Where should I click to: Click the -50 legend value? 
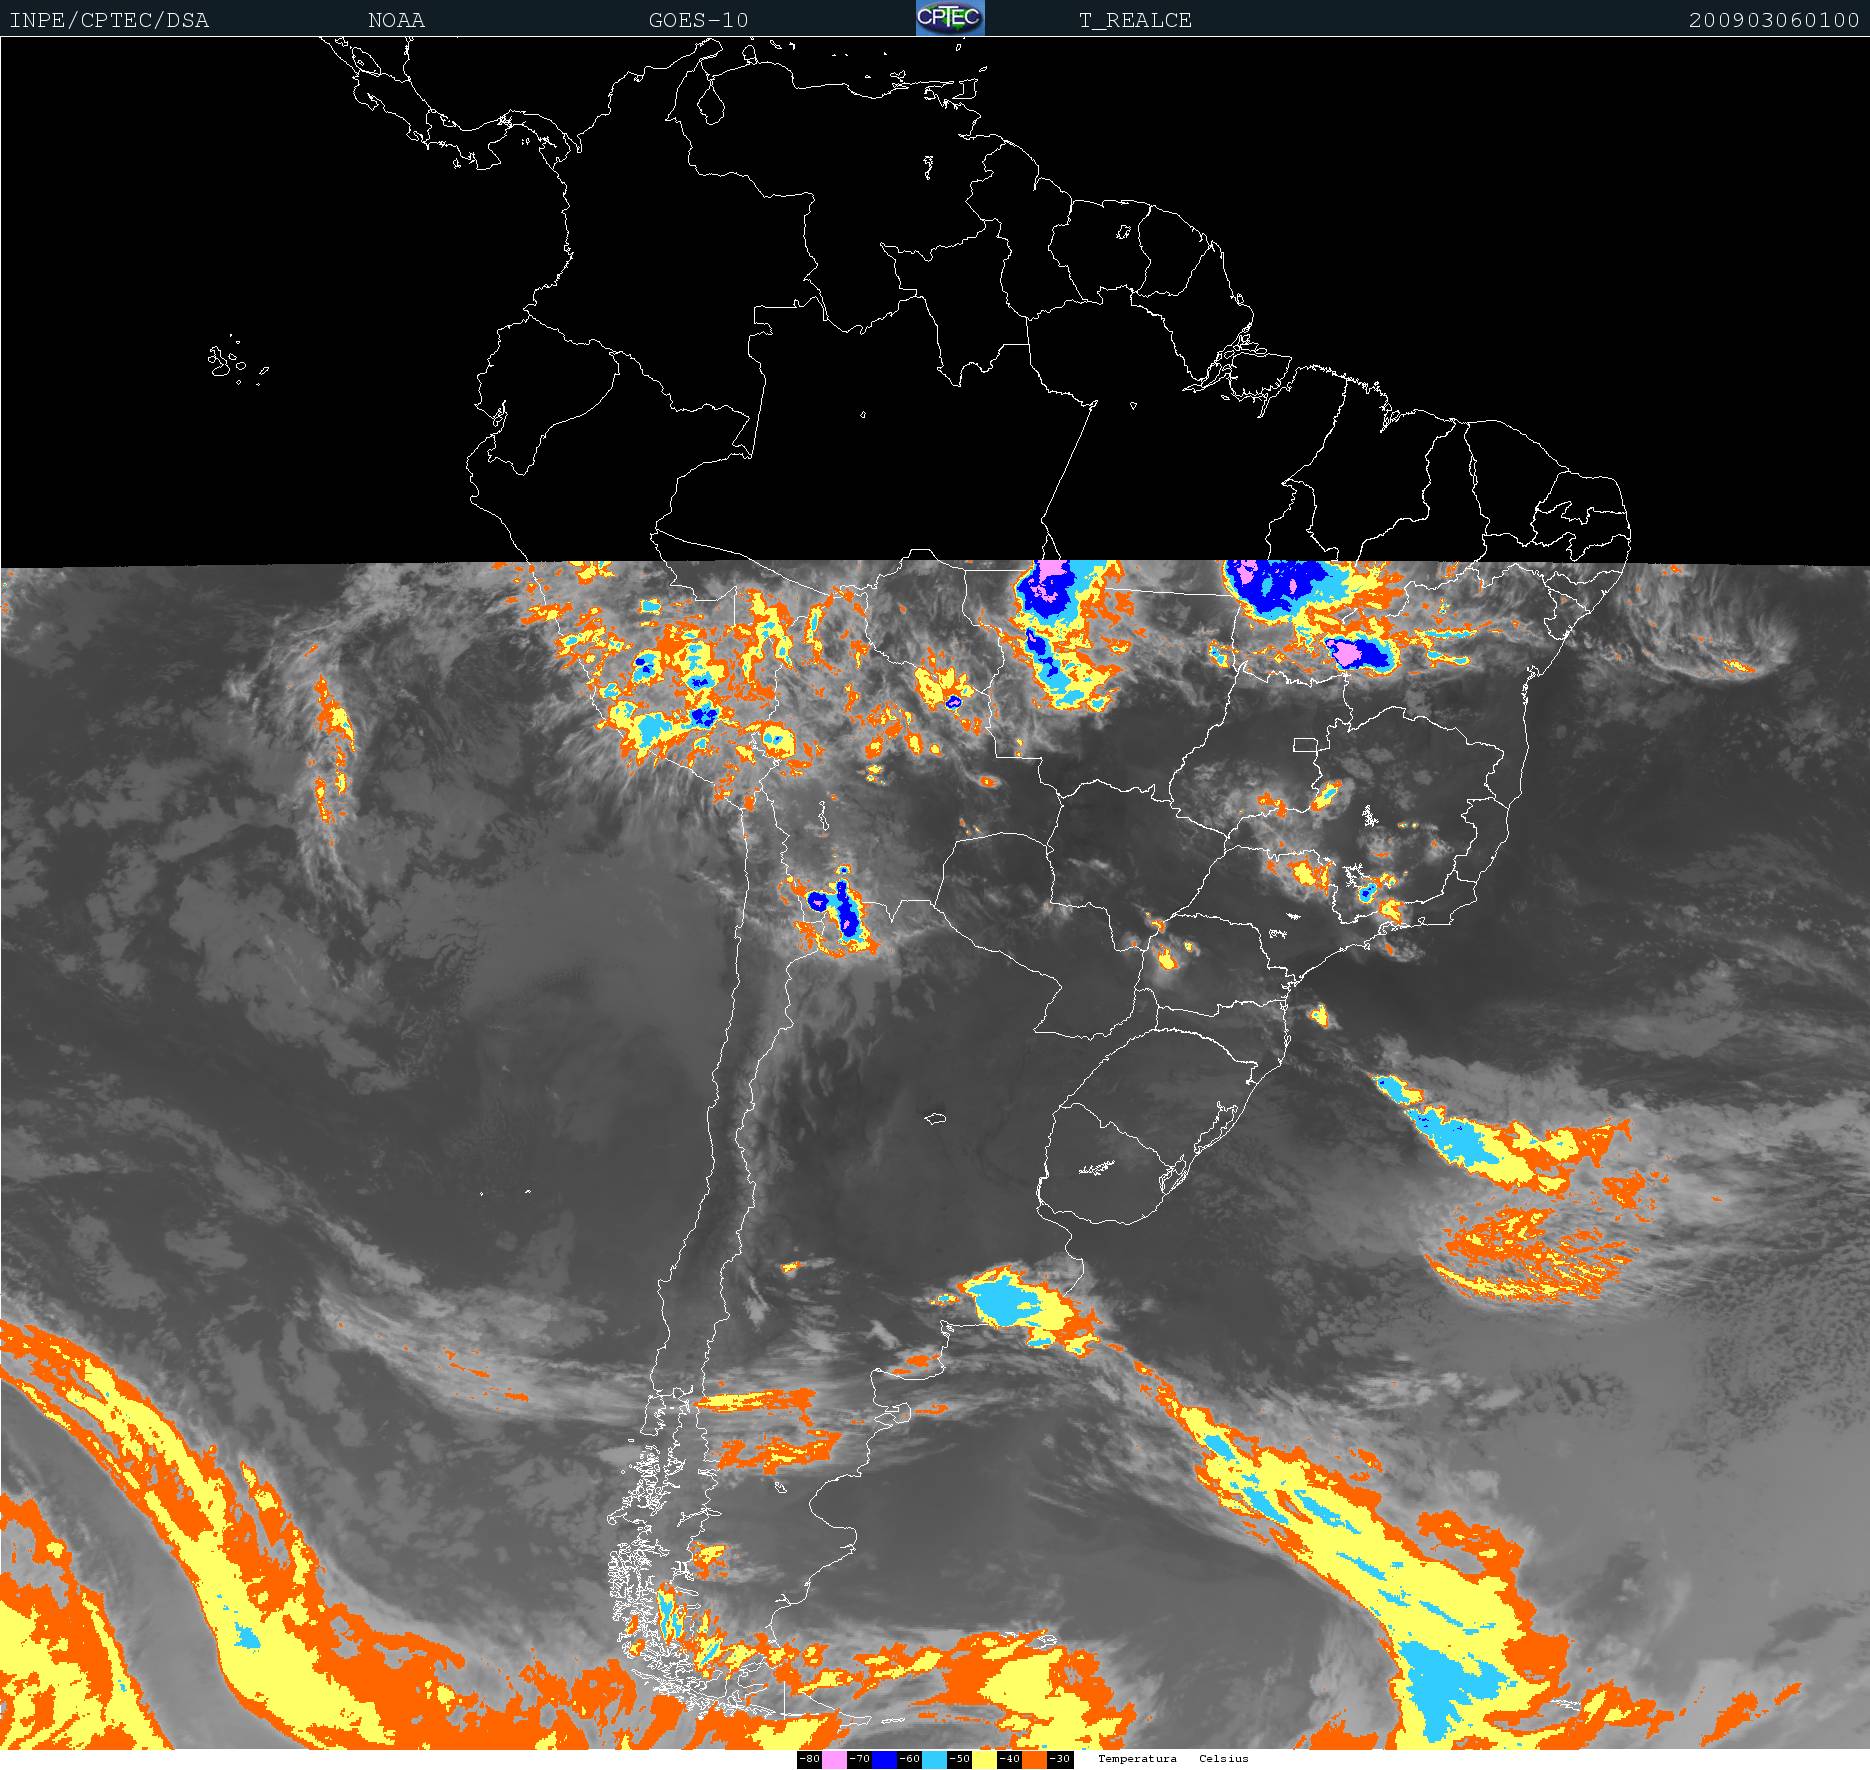960,1759
